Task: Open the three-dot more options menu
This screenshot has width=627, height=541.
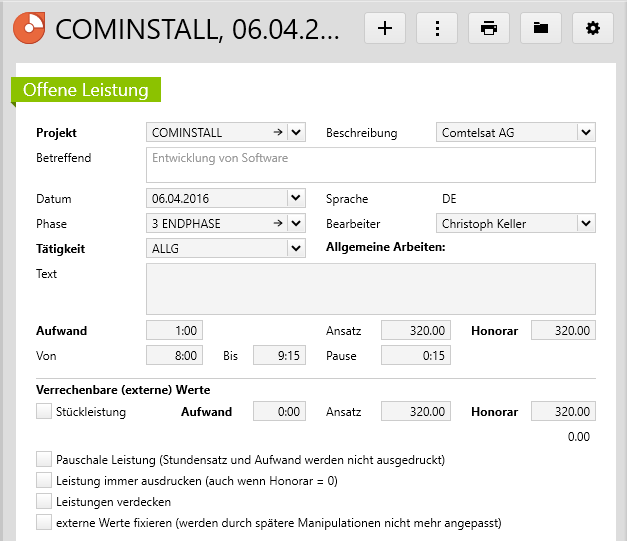Action: tap(437, 28)
